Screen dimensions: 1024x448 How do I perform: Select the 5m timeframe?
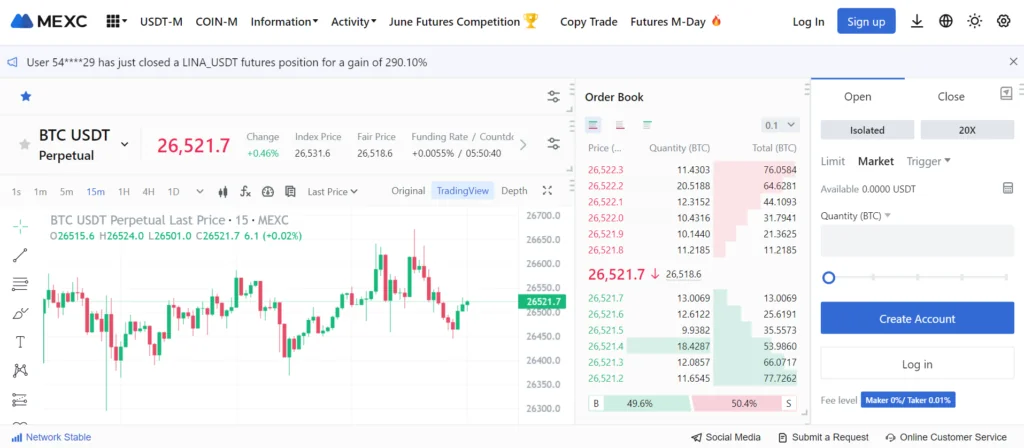coord(67,191)
